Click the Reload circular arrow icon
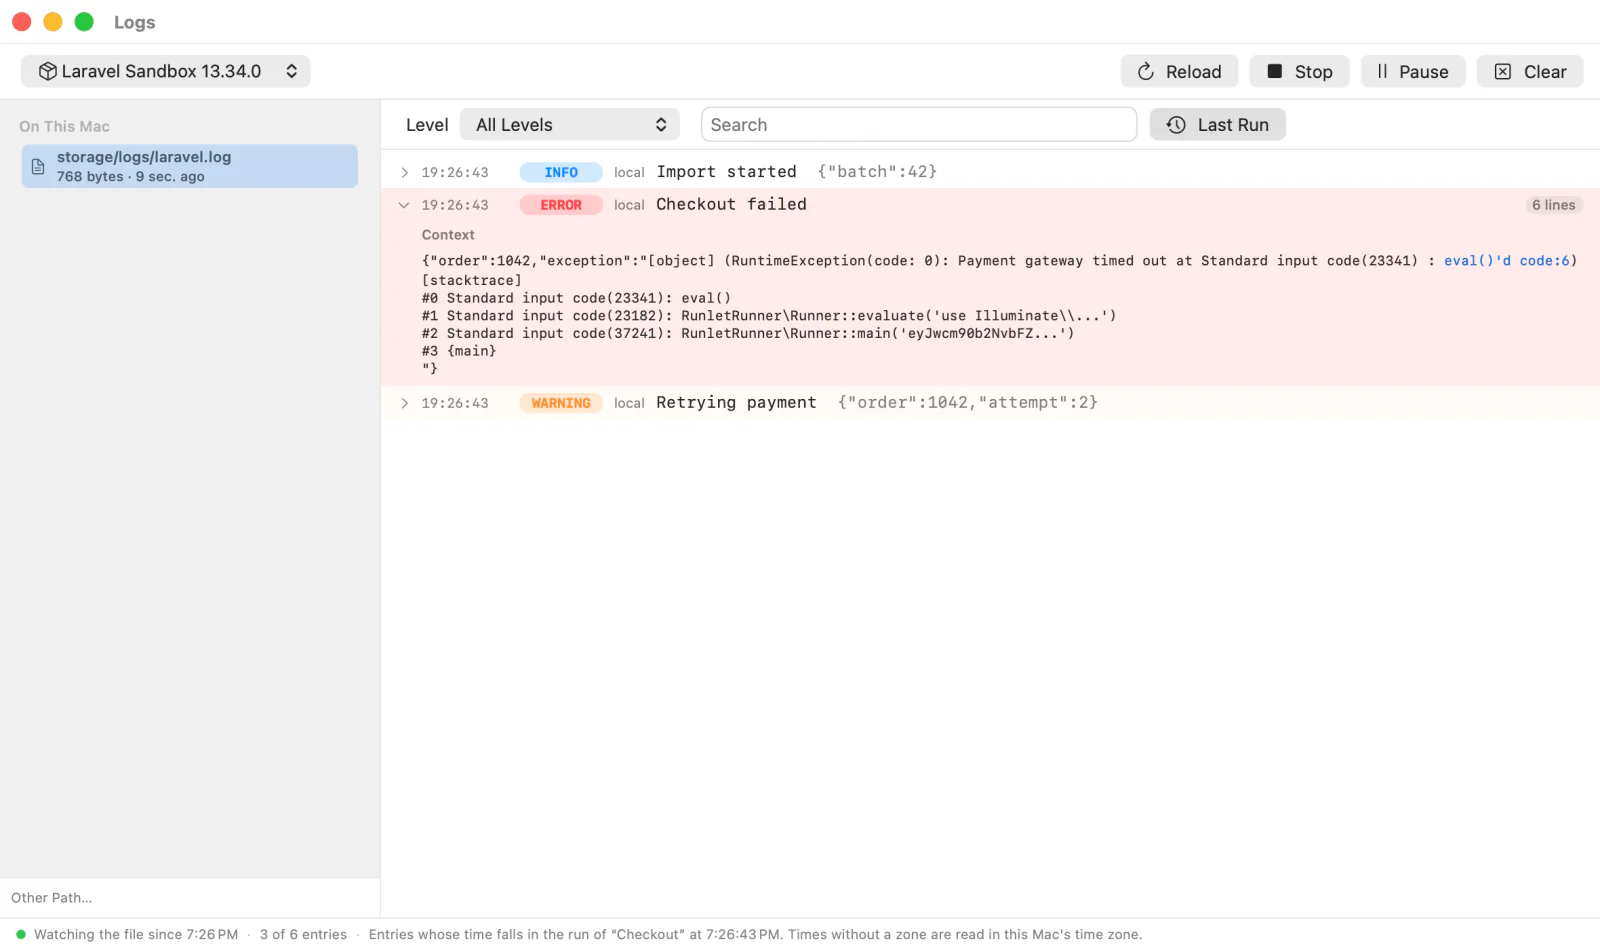Image resolution: width=1600 pixels, height=950 pixels. (x=1146, y=71)
